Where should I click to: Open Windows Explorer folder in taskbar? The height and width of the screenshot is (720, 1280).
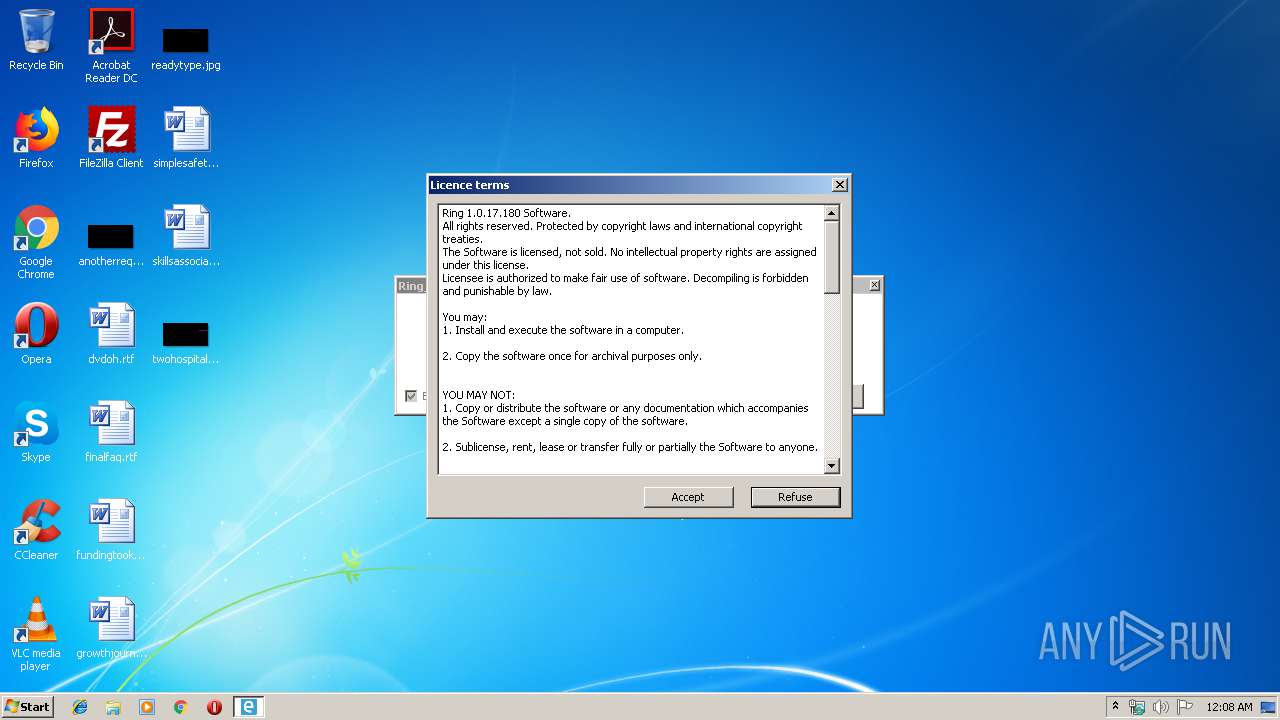tap(113, 707)
